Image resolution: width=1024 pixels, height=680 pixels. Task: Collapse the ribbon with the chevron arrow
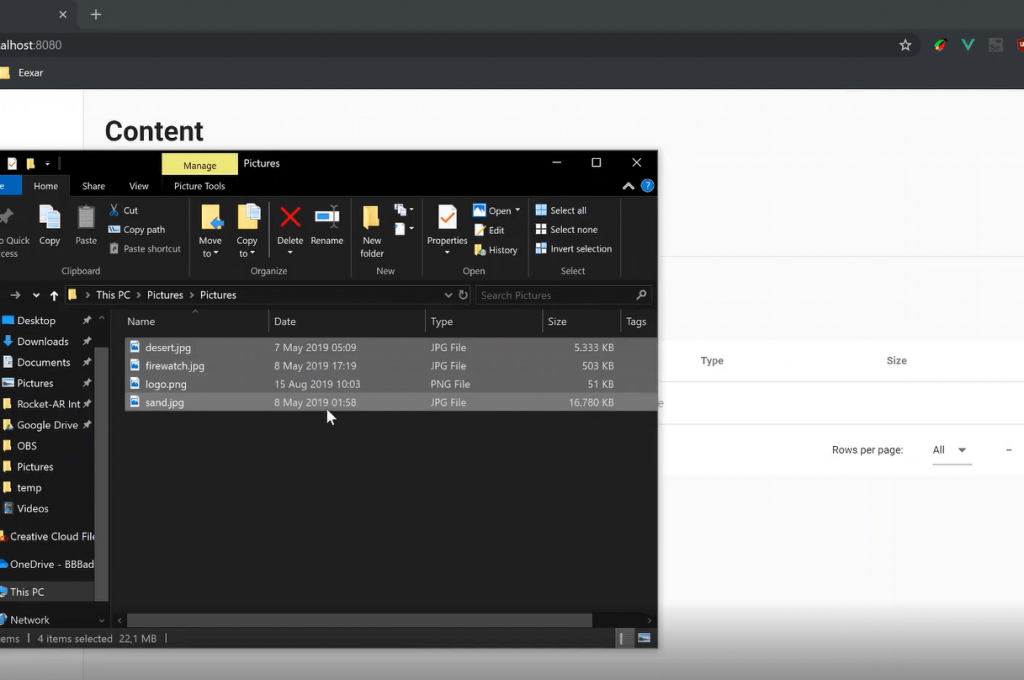(x=628, y=186)
